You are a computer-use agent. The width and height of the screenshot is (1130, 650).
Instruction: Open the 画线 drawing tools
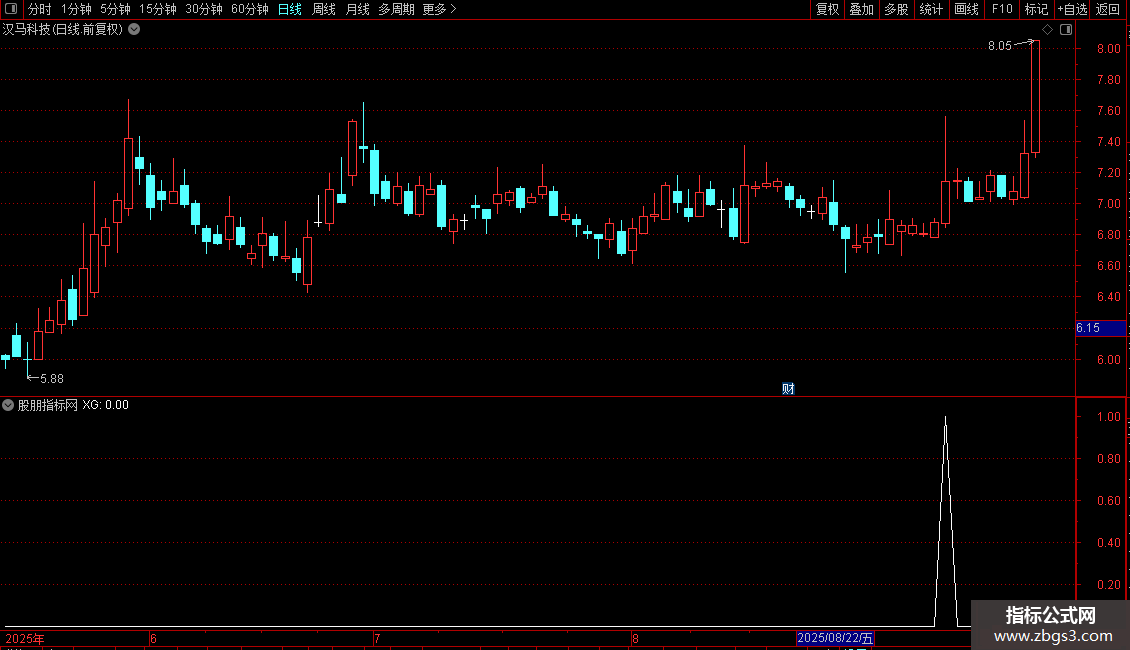(x=966, y=9)
